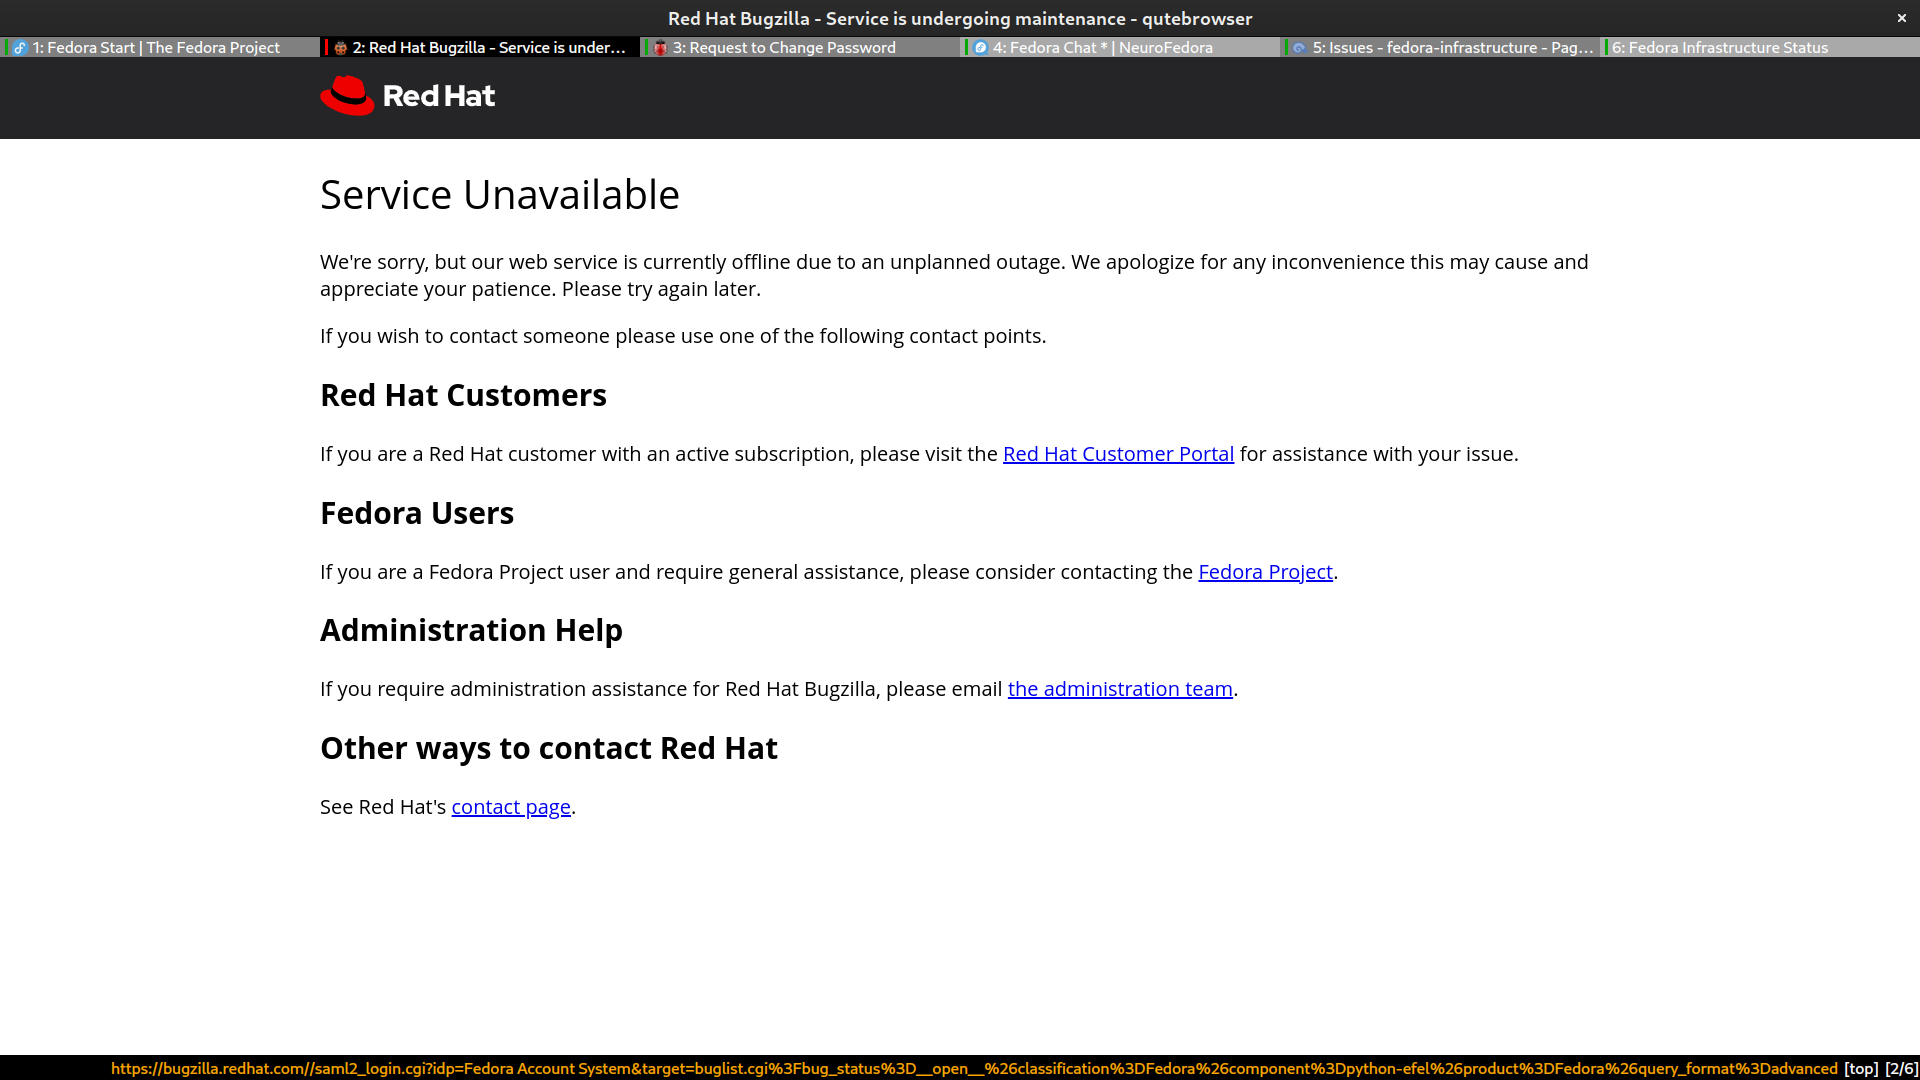The height and width of the screenshot is (1080, 1920).
Task: Click the Red Hat logo in header
Action: (408, 96)
